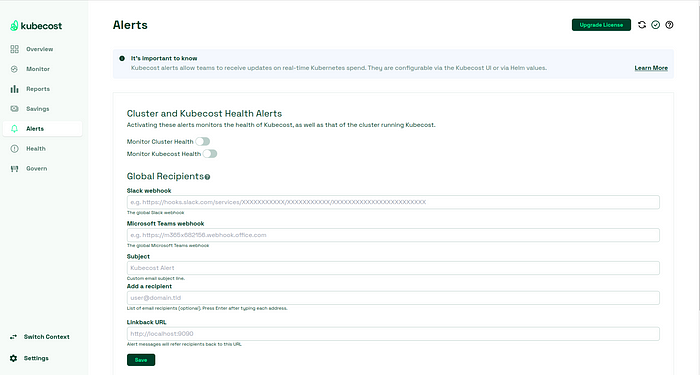Click the Add a recipient email field
The image size is (700, 375).
click(393, 298)
